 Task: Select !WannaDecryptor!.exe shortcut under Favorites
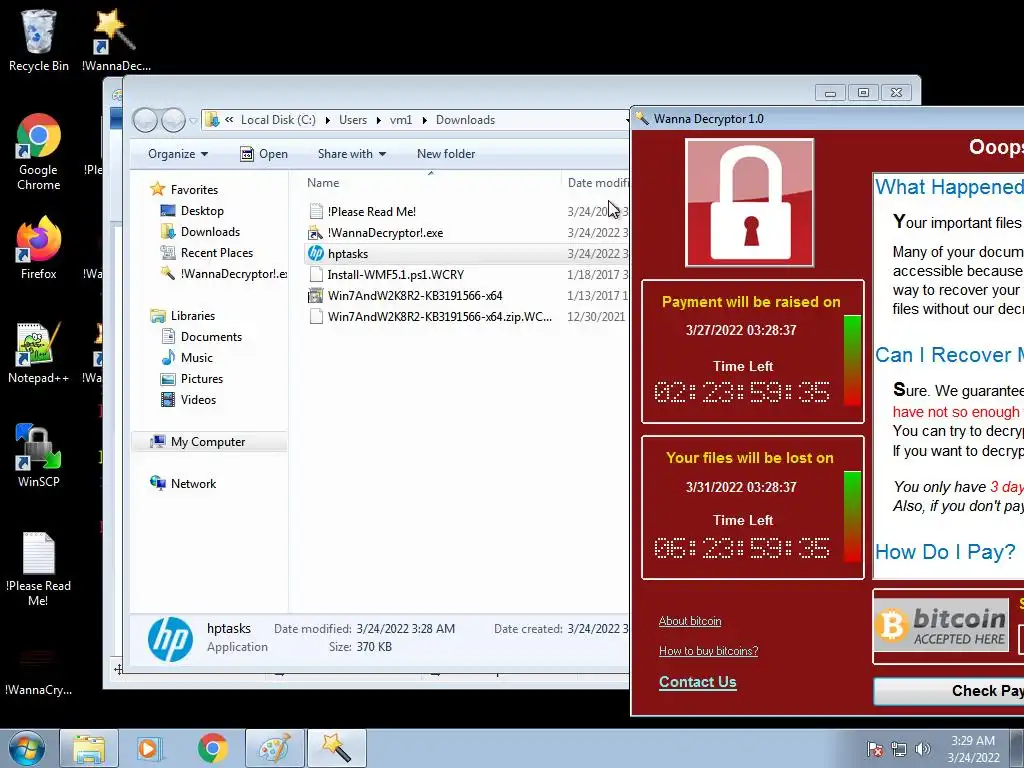point(223,274)
